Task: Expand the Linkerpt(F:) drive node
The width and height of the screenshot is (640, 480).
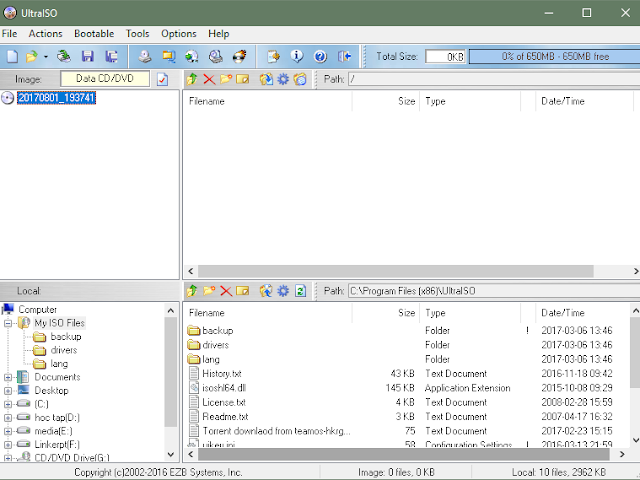Action: click(8, 445)
